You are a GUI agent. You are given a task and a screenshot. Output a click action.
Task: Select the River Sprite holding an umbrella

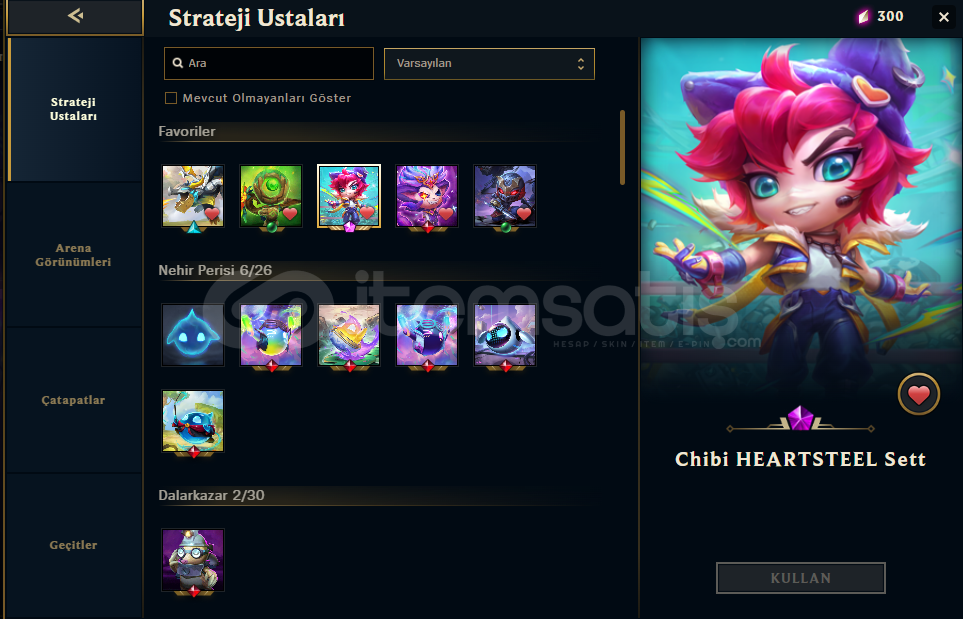(193, 421)
